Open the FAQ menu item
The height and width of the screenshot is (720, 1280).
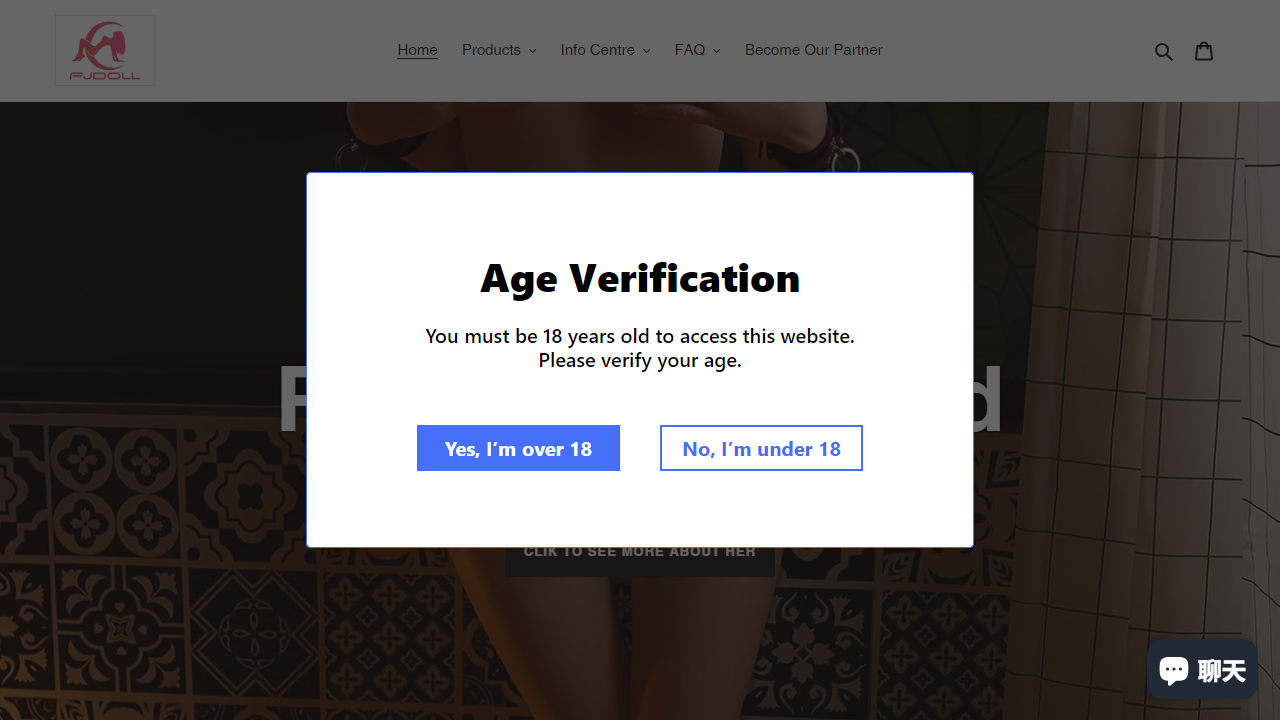point(690,50)
